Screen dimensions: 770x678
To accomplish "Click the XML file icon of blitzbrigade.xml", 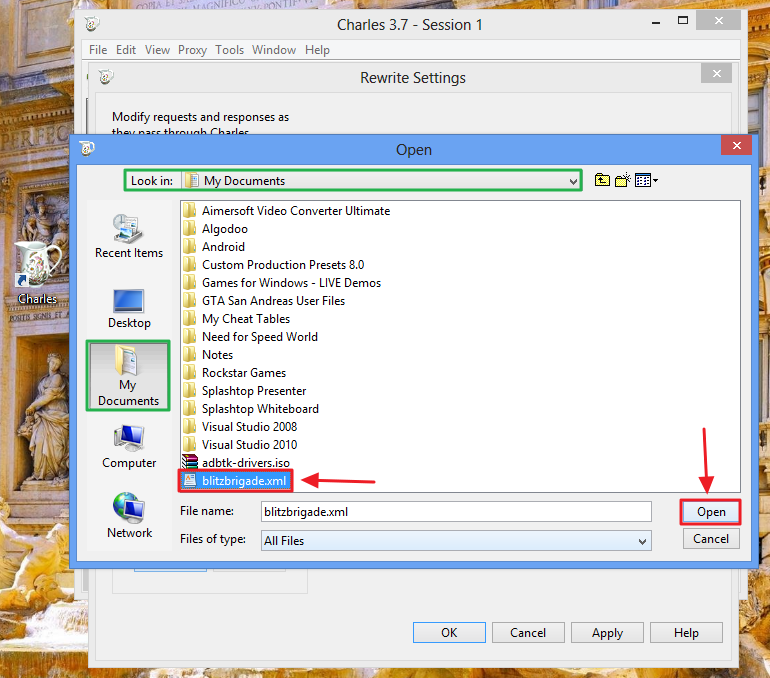I will point(190,480).
